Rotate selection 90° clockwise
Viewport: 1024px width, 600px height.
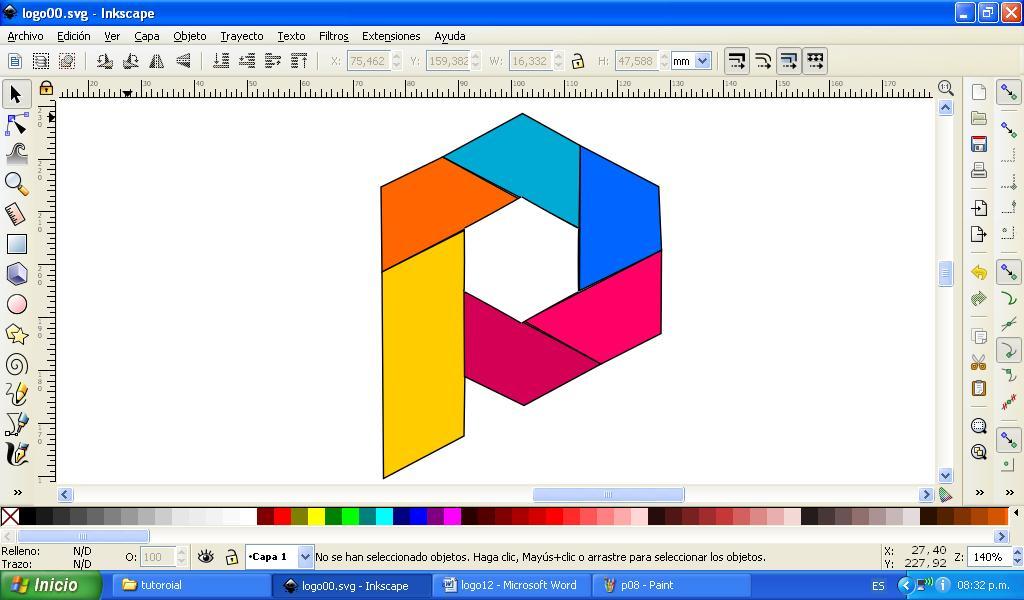131,61
